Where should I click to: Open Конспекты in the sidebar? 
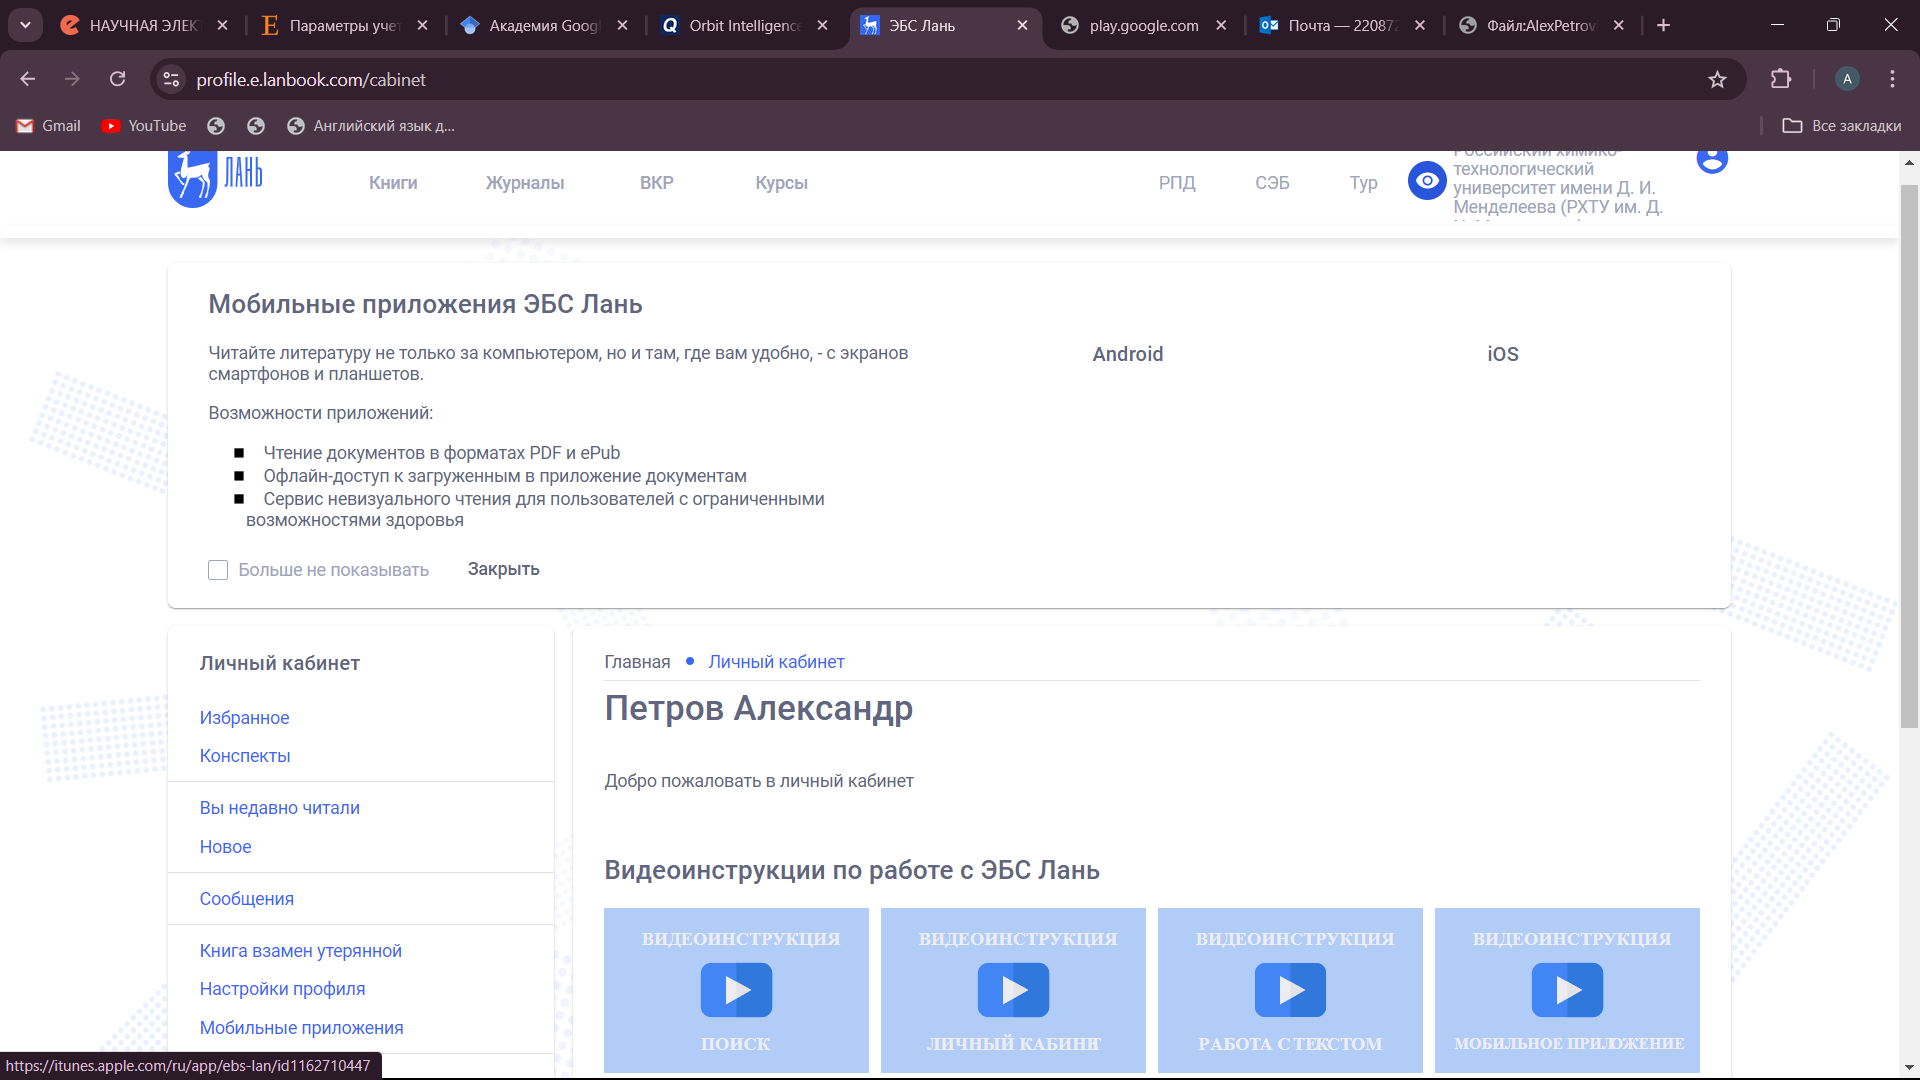coord(245,756)
